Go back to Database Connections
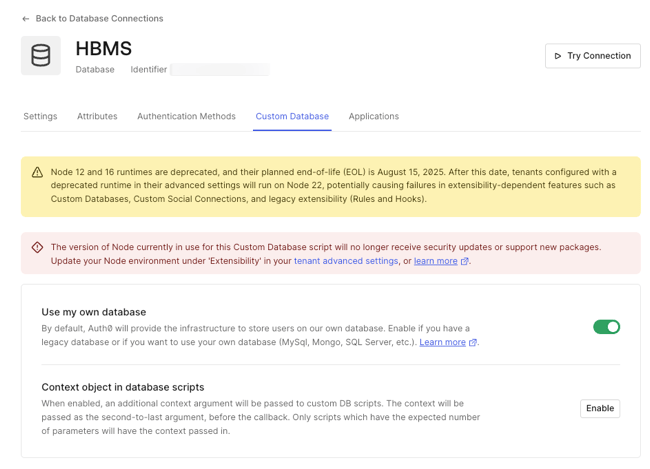 click(x=99, y=19)
